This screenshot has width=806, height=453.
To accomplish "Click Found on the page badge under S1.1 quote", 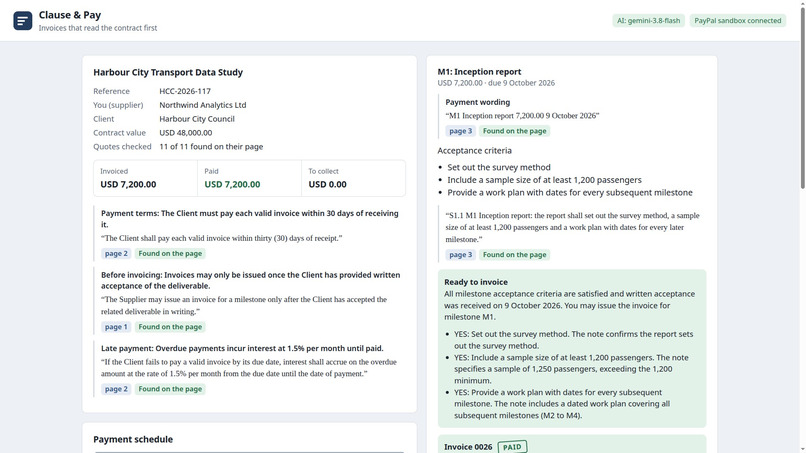I will [x=515, y=255].
